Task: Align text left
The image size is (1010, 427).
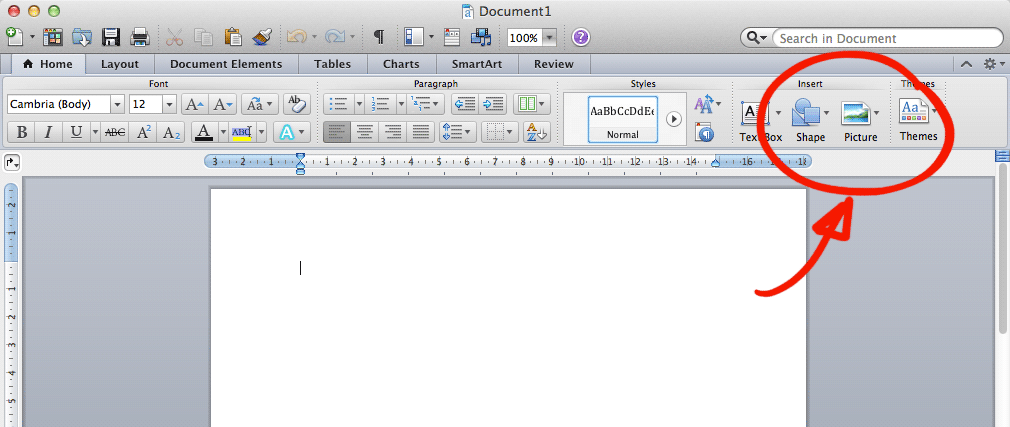Action: click(337, 132)
